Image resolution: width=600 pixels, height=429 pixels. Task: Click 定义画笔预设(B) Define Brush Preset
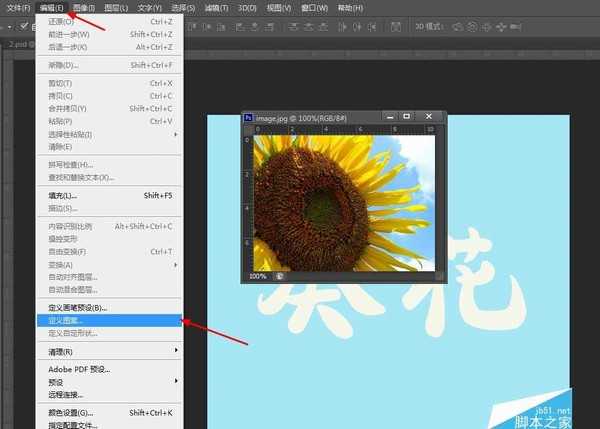point(78,307)
